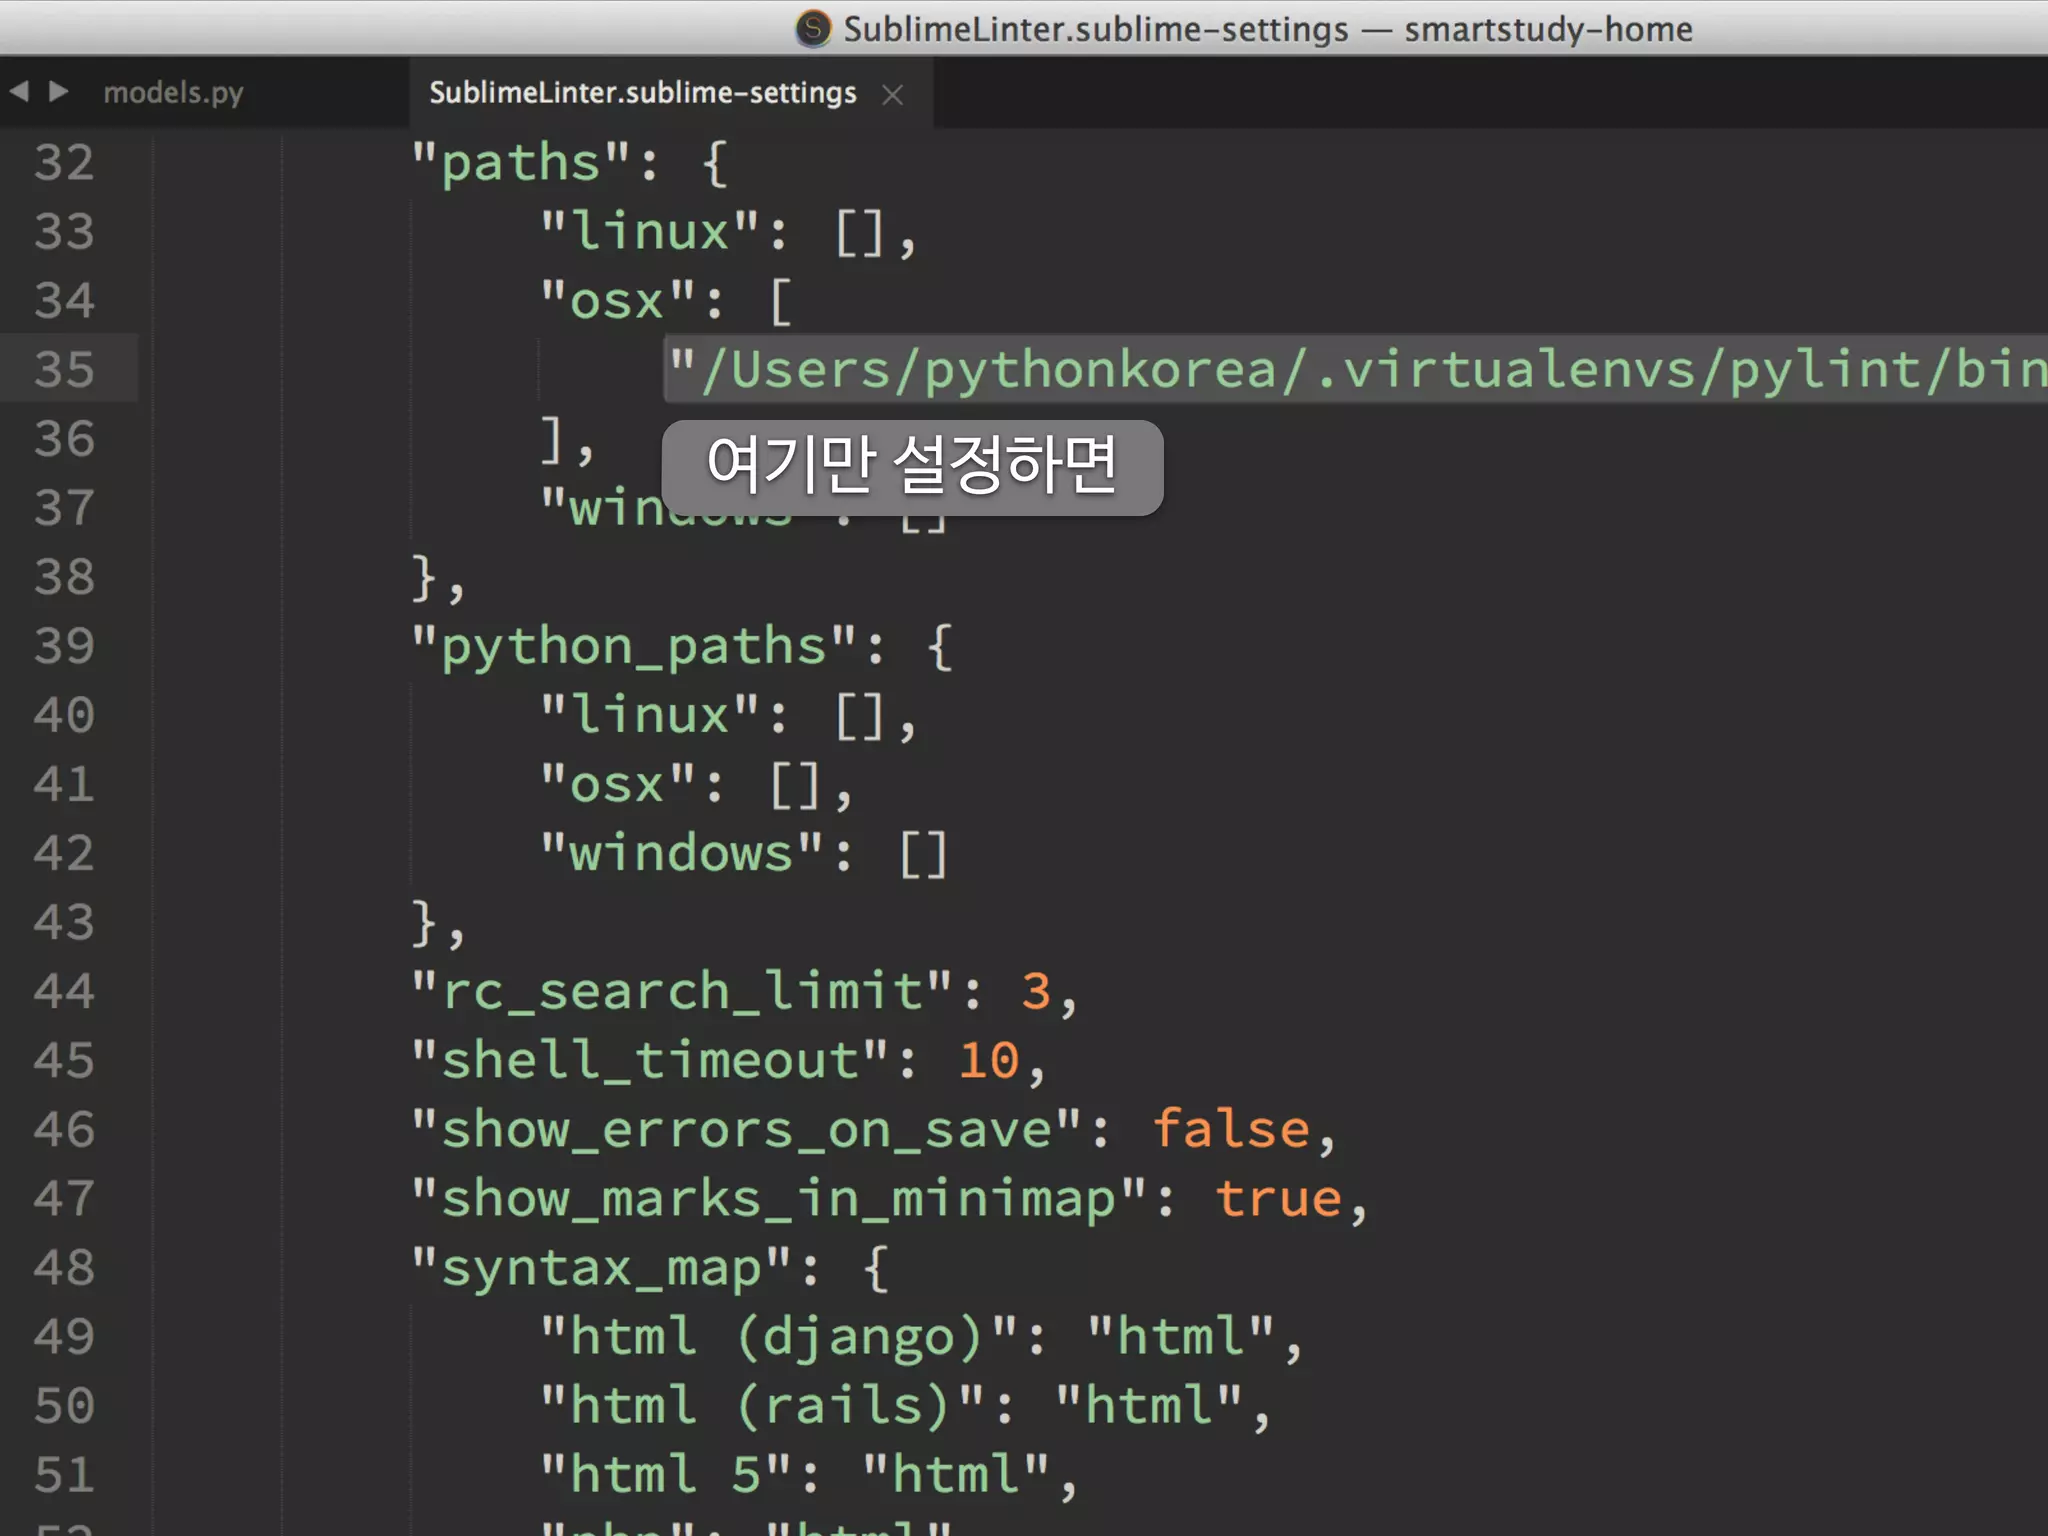Switch to the models.py tab

[174, 92]
